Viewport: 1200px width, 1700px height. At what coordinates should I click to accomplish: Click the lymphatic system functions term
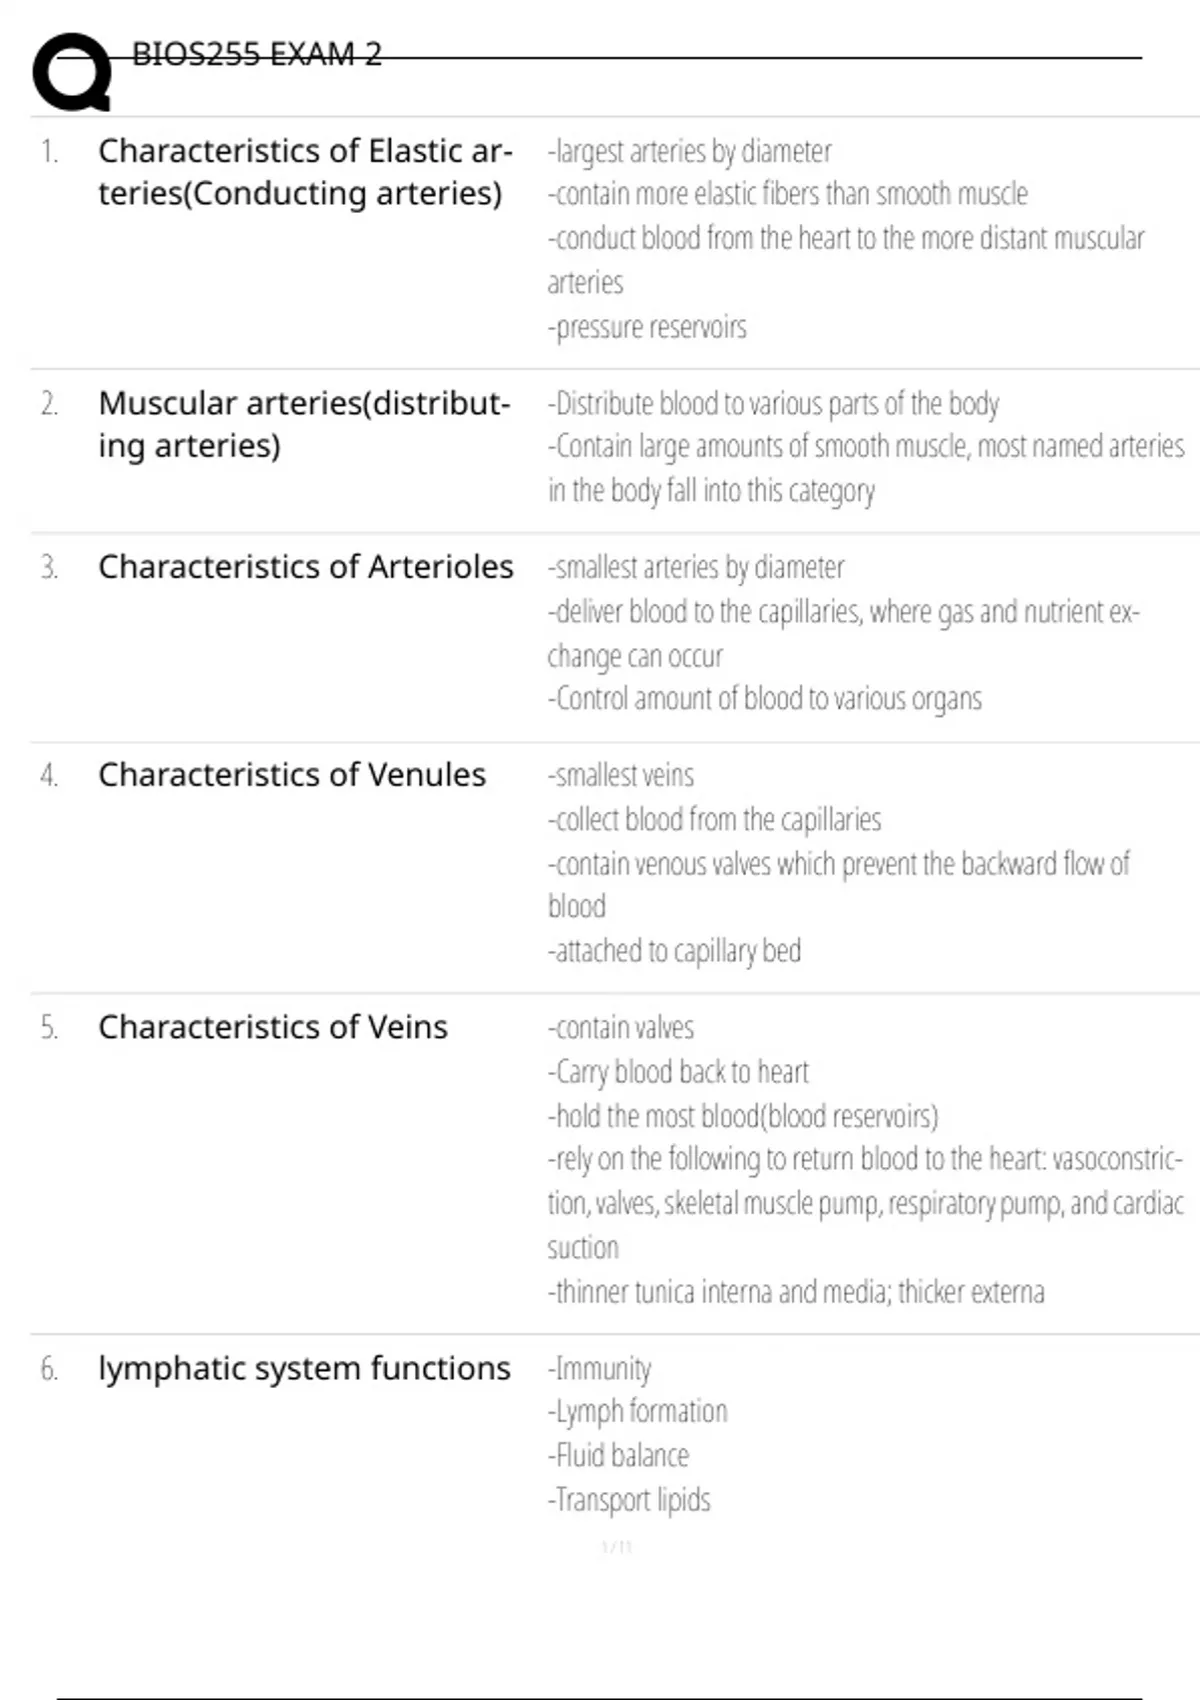click(x=304, y=1368)
